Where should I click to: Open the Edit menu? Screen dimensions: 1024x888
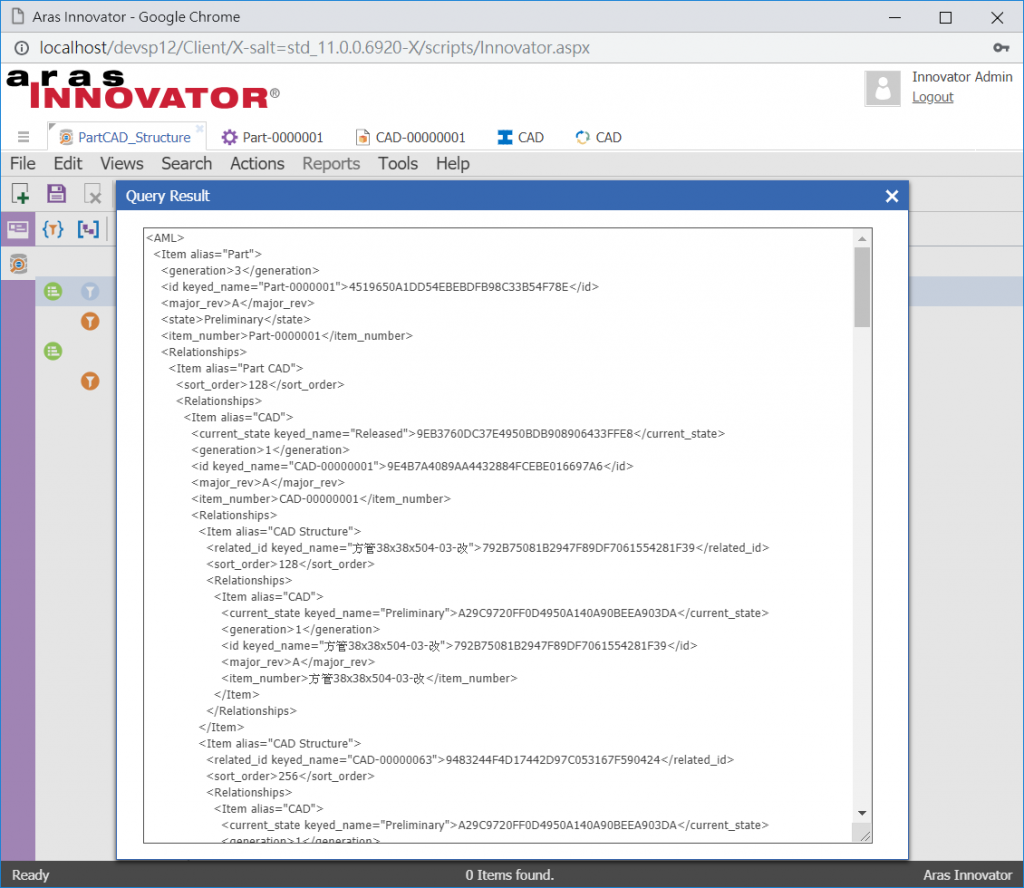(x=68, y=163)
